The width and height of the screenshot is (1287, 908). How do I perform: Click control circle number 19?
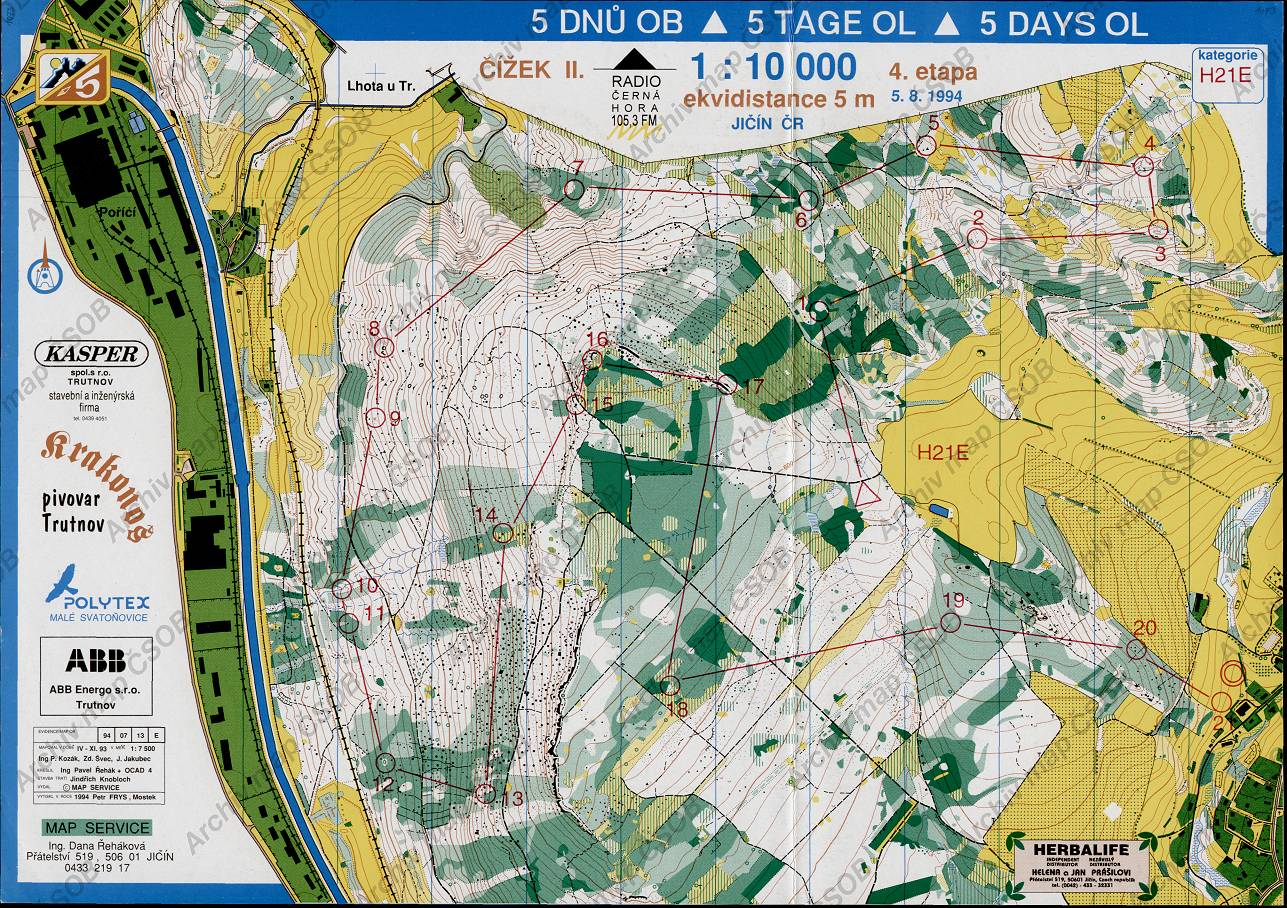pyautogui.click(x=950, y=624)
